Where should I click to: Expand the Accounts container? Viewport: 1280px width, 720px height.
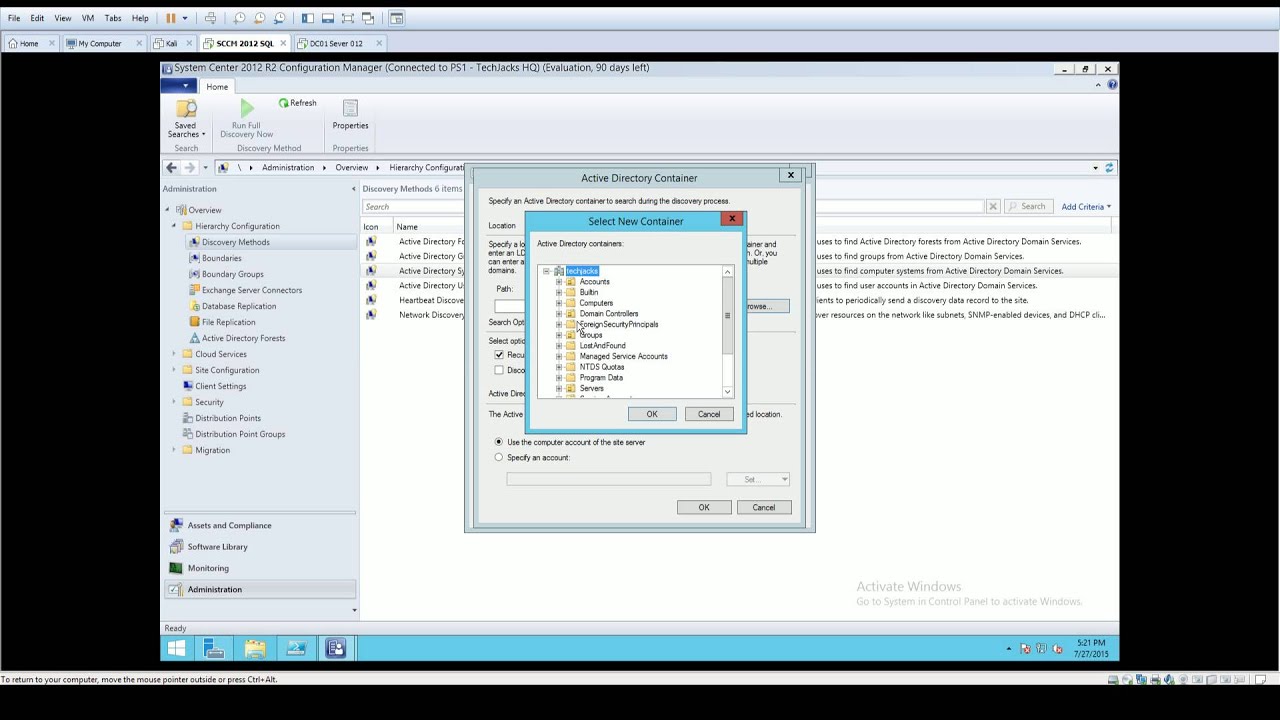coord(559,282)
